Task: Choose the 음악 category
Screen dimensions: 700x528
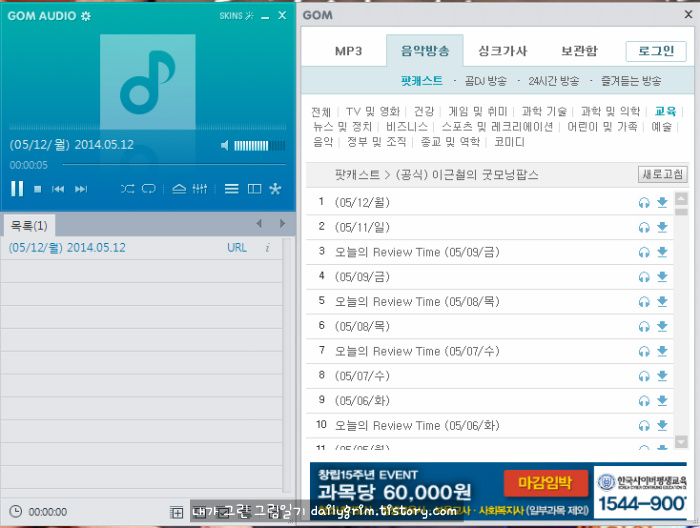Action: 323,142
